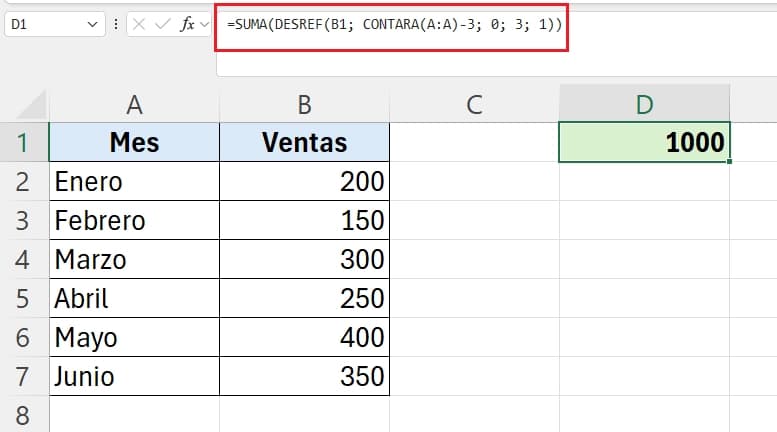Click the sales value 400
The height and width of the screenshot is (432, 777).
pos(304,337)
